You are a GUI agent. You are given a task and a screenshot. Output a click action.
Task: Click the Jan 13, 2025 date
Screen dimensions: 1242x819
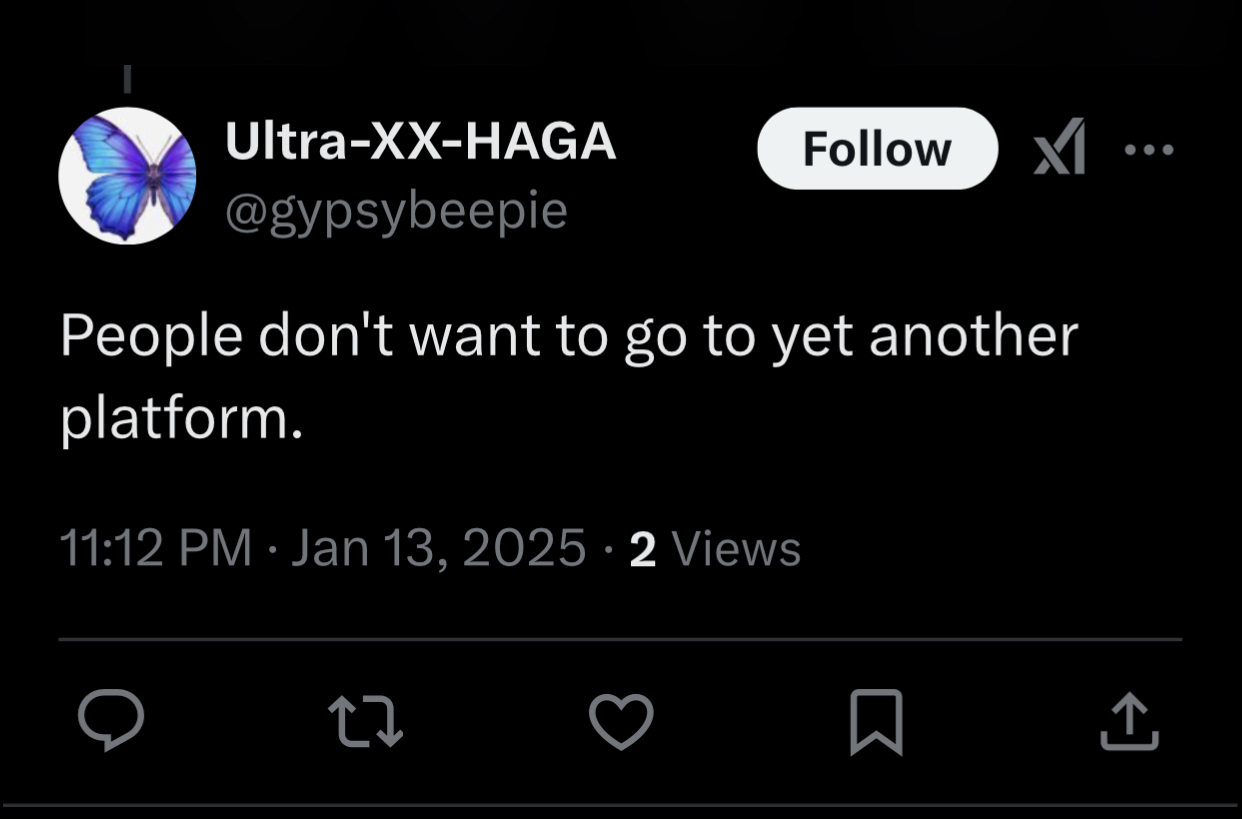click(438, 549)
